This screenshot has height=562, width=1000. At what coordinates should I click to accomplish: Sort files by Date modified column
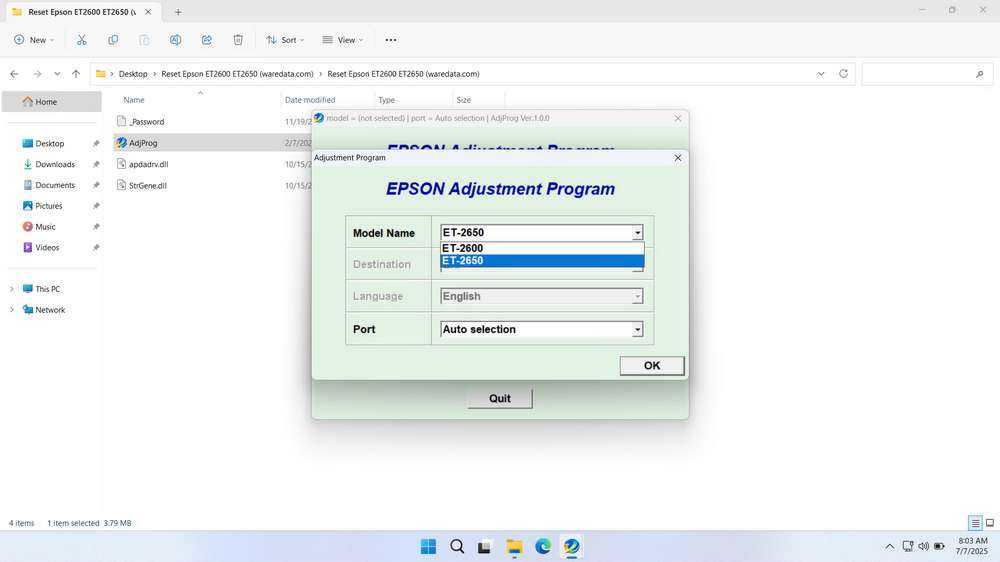coord(310,100)
